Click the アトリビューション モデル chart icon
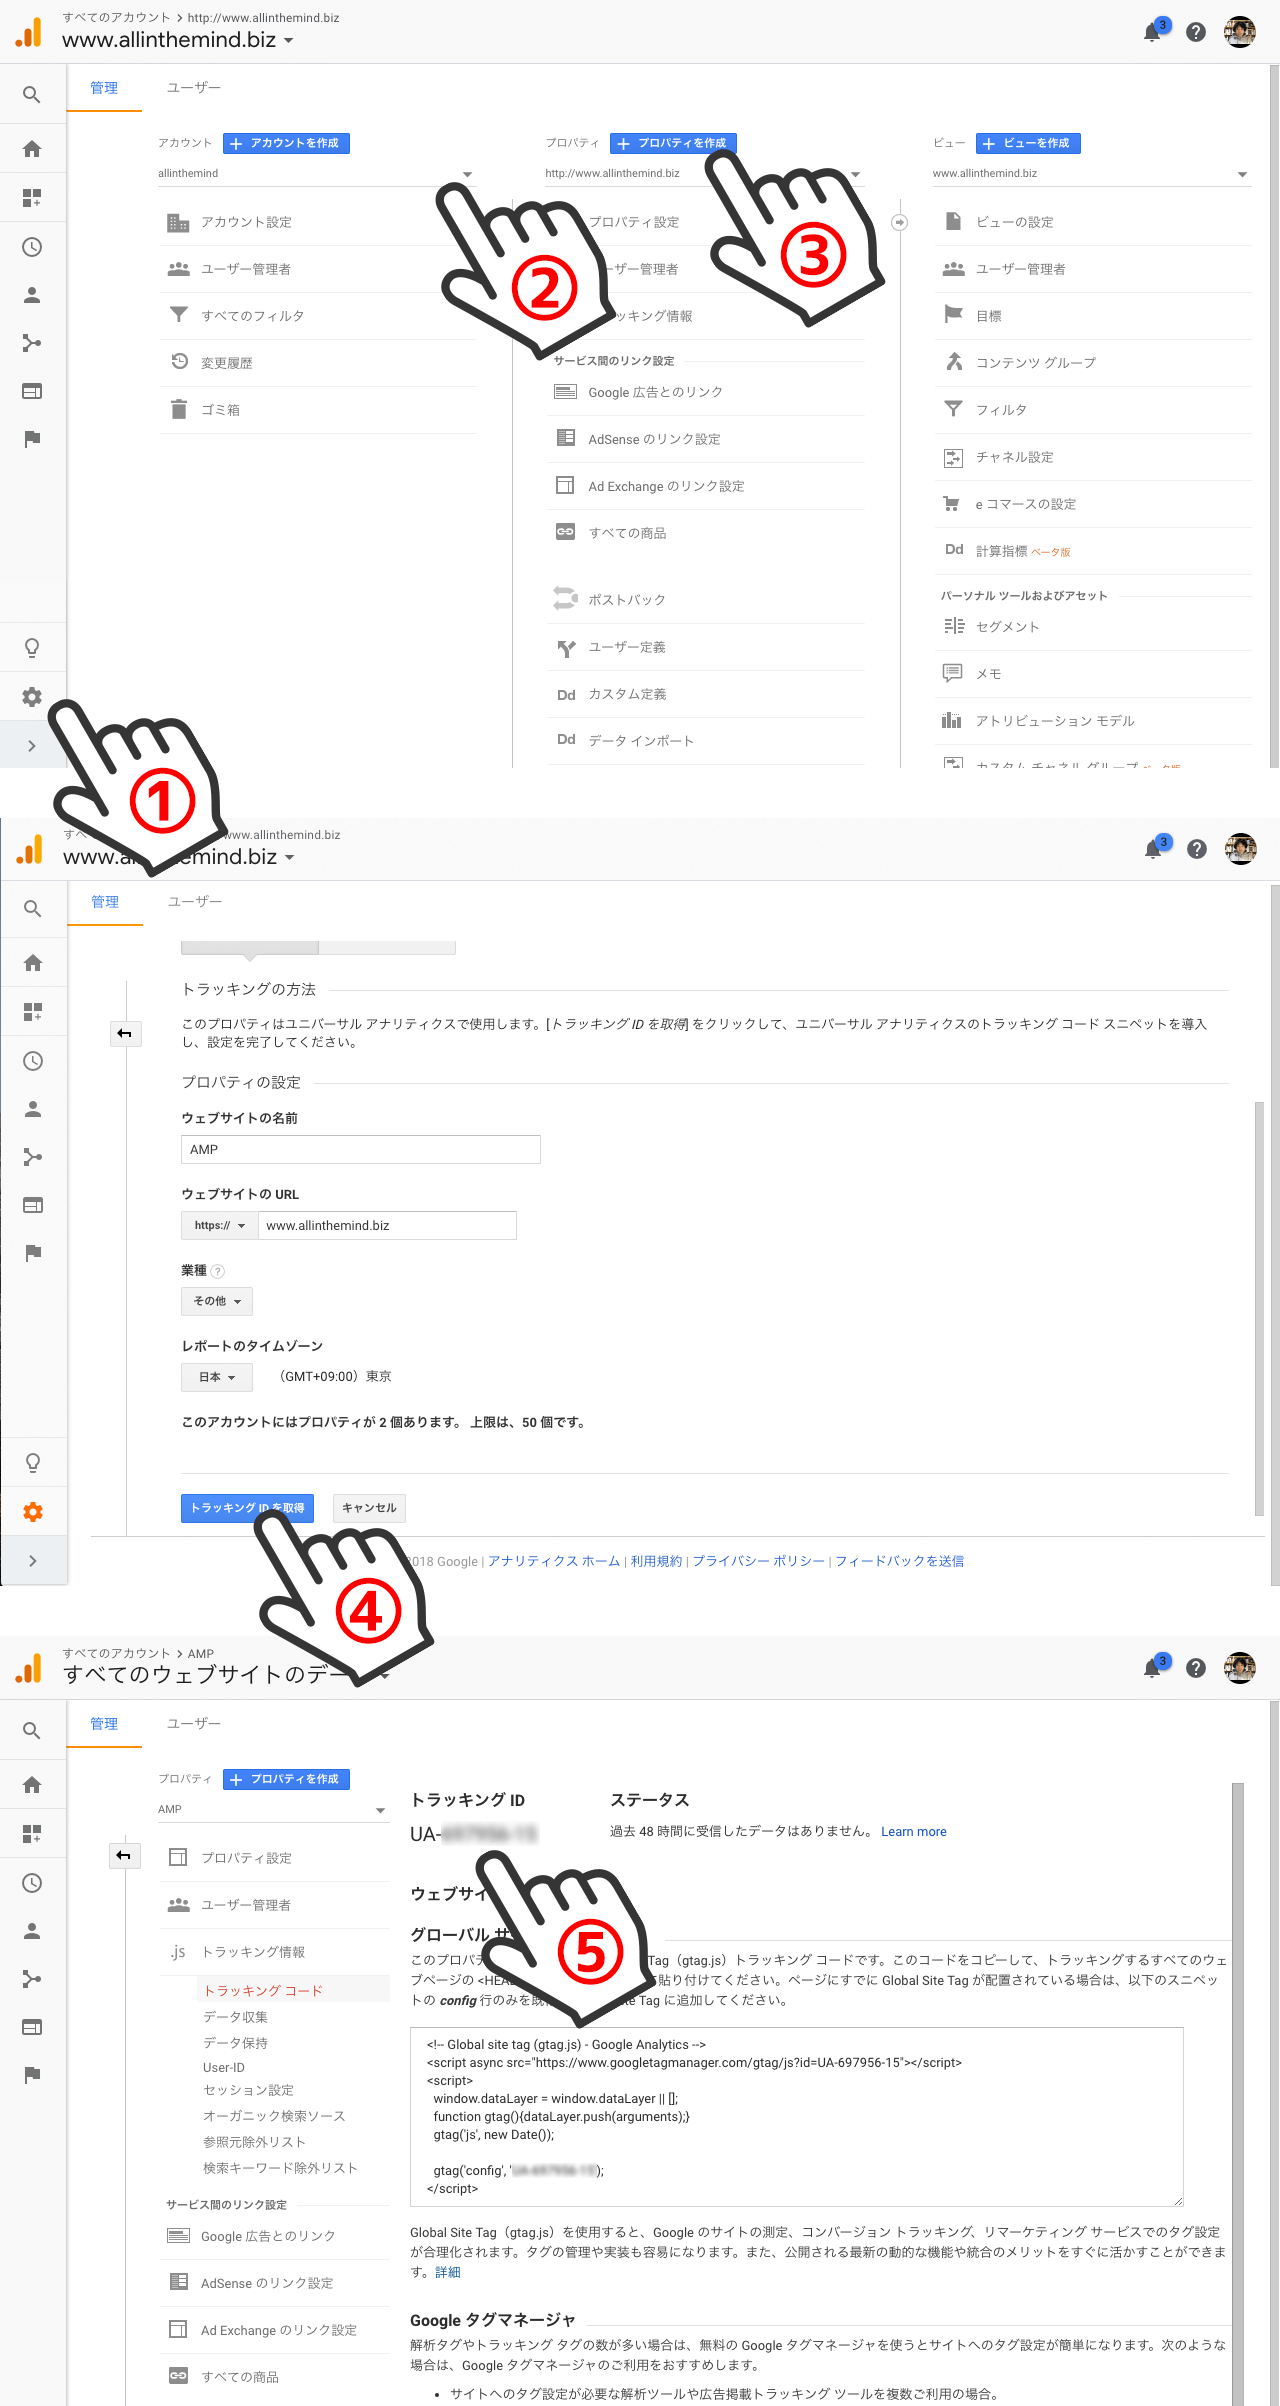 [x=952, y=720]
